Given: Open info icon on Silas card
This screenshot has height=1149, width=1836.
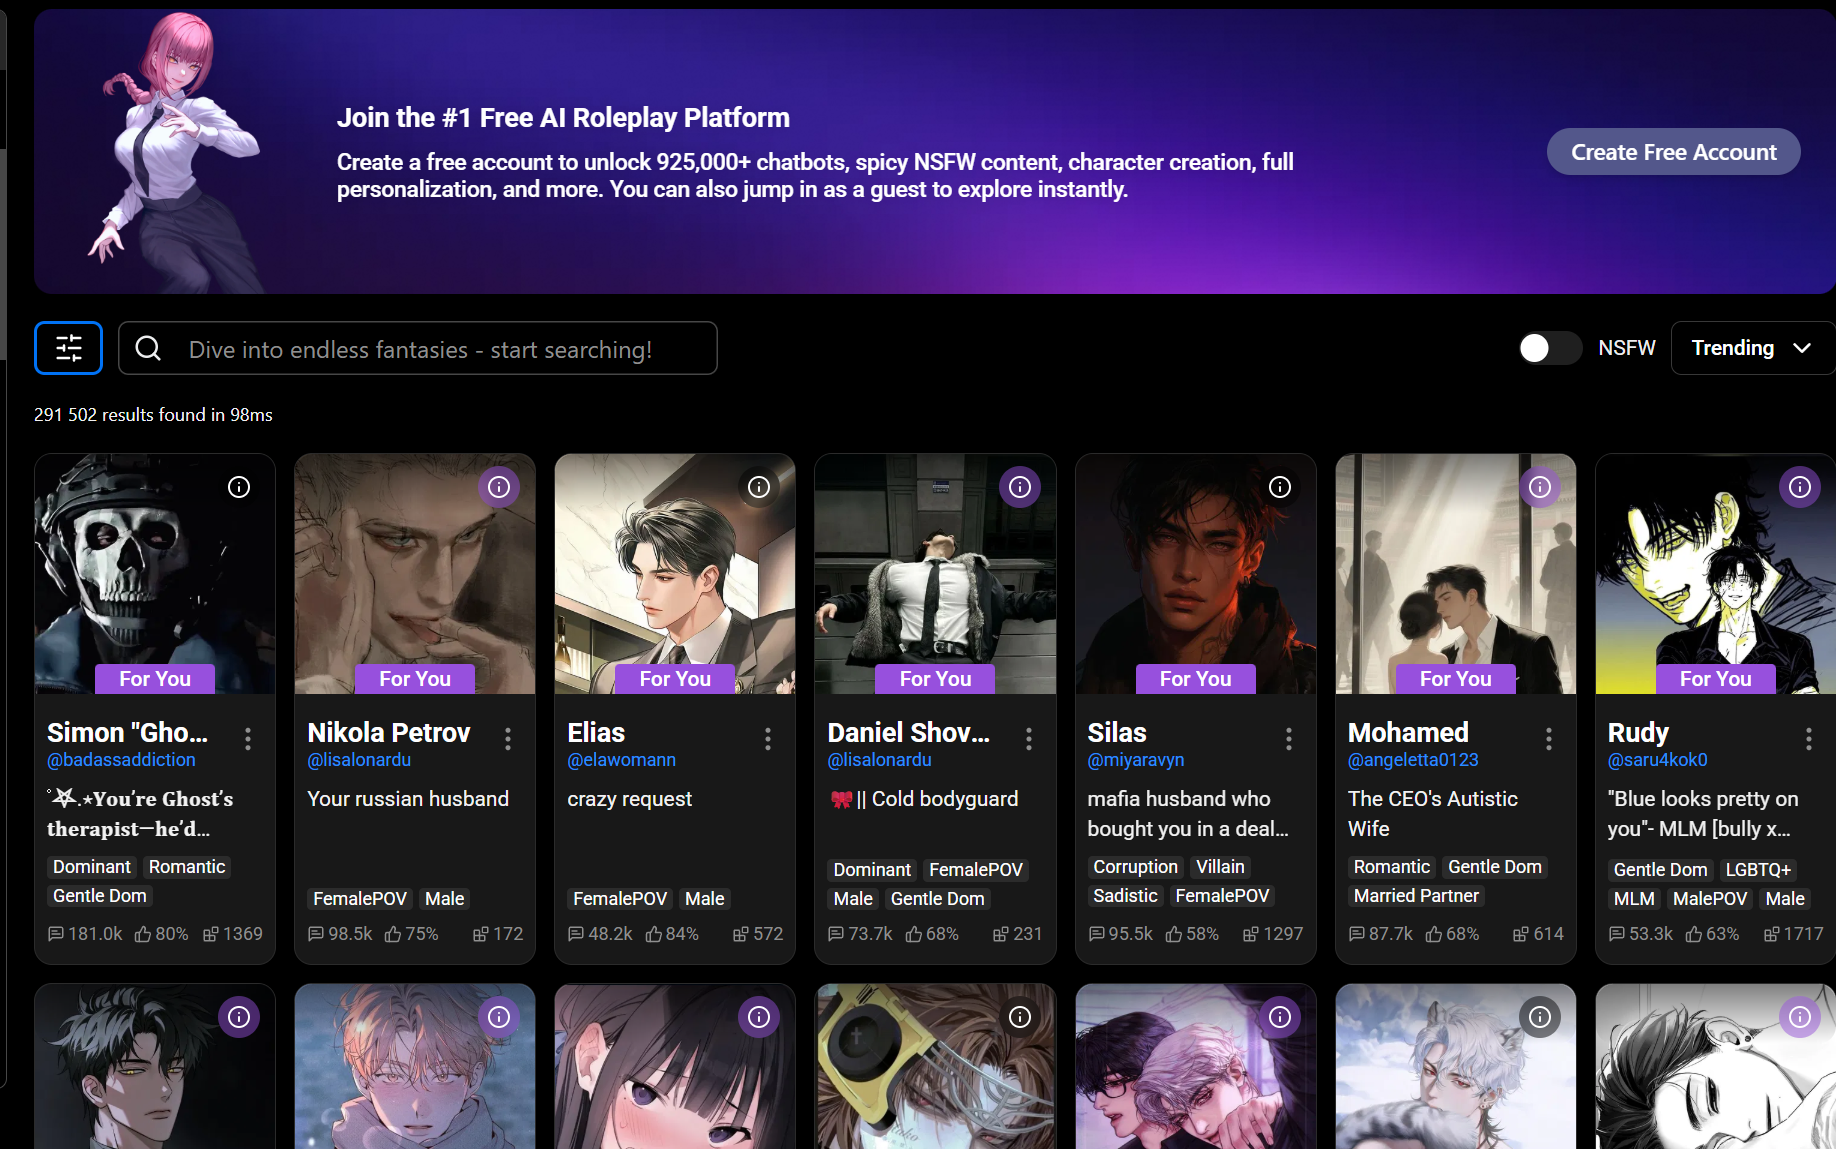Looking at the screenshot, I should click(x=1280, y=487).
